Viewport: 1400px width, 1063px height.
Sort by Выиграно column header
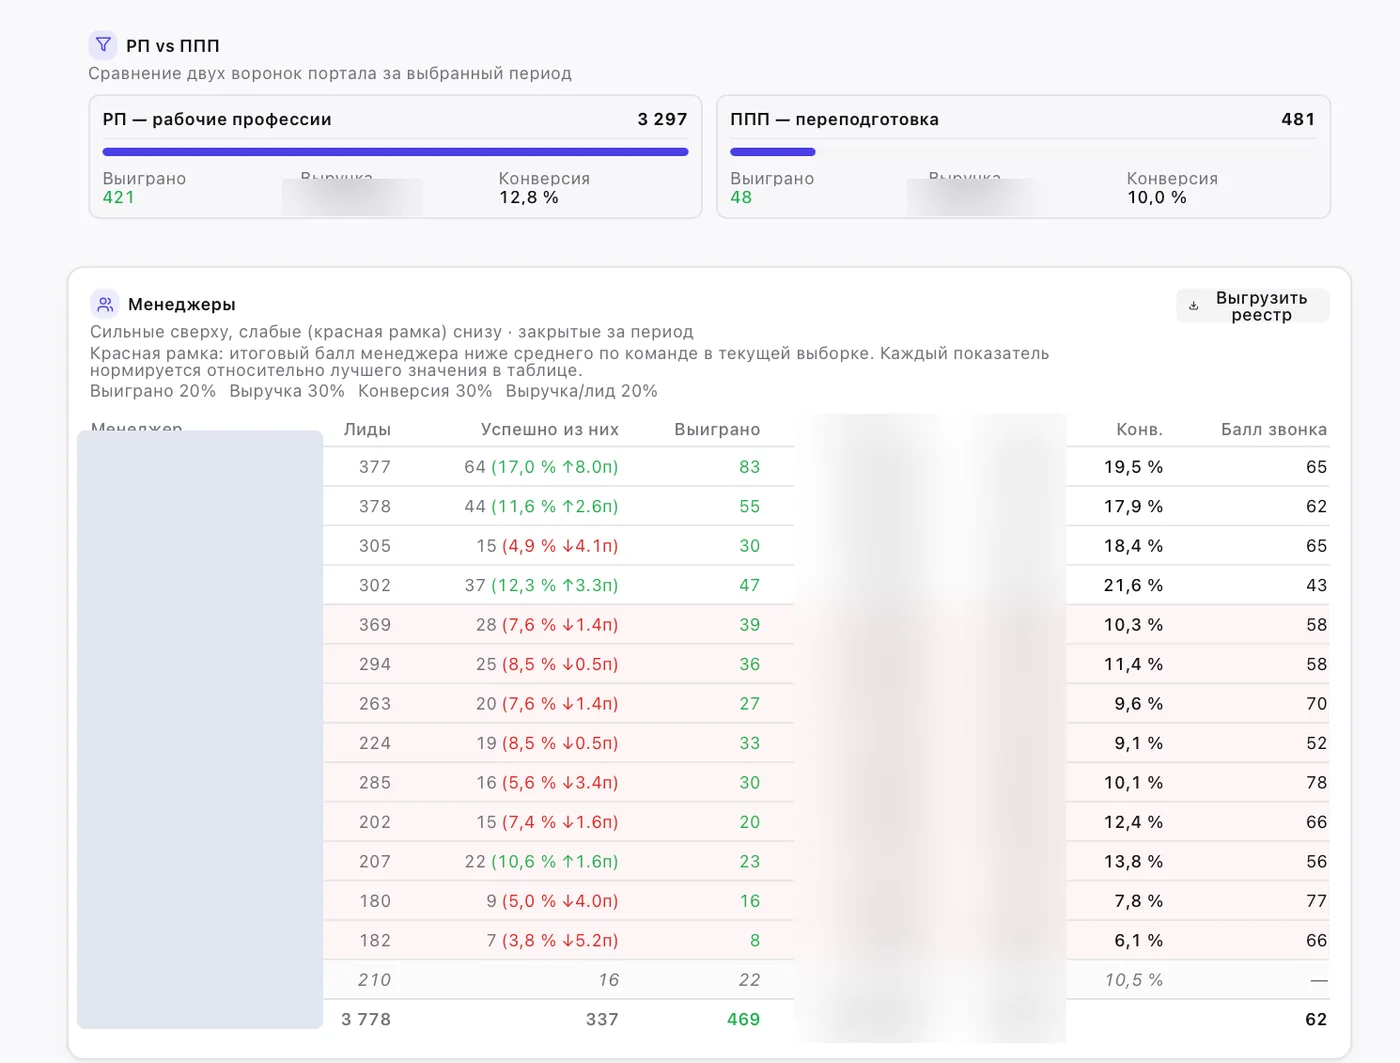pyautogui.click(x=717, y=429)
